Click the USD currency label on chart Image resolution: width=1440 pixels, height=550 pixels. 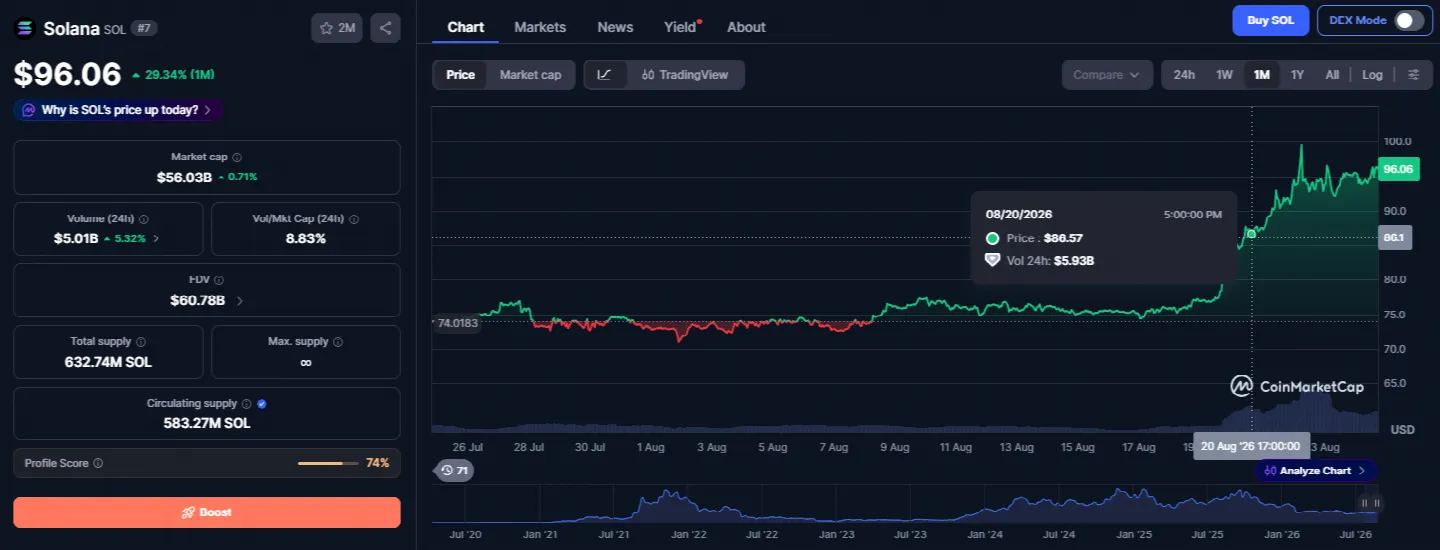tap(1402, 429)
